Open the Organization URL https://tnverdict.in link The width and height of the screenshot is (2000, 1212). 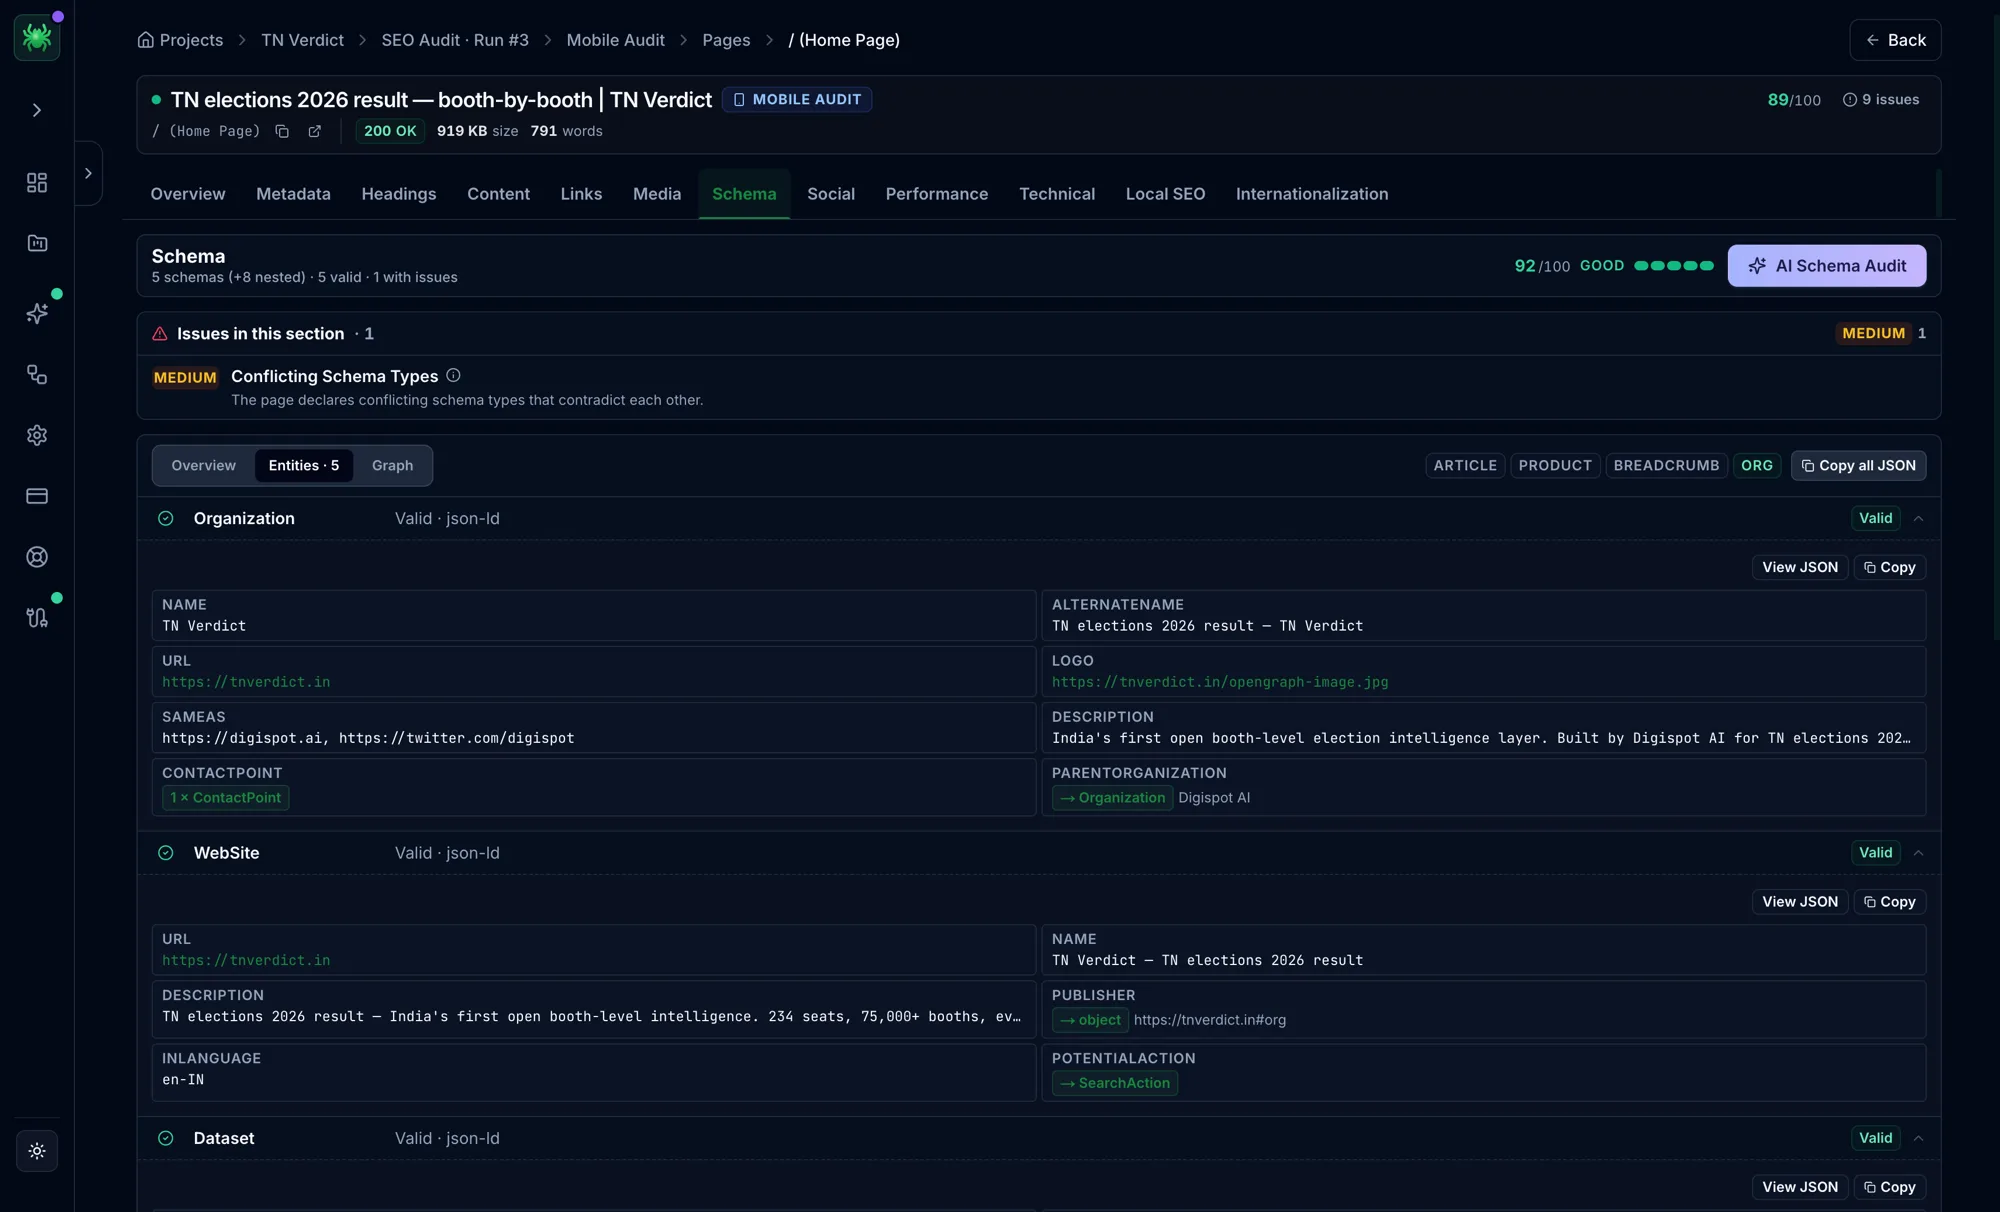[246, 682]
